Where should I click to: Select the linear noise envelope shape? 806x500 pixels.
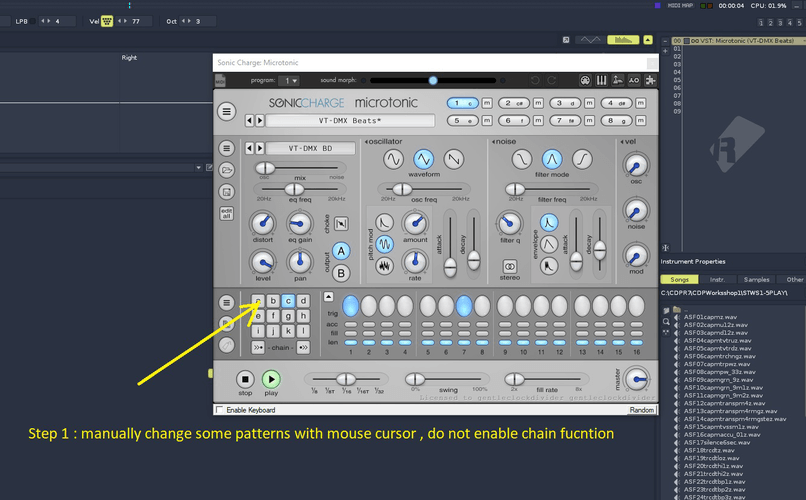click(549, 244)
